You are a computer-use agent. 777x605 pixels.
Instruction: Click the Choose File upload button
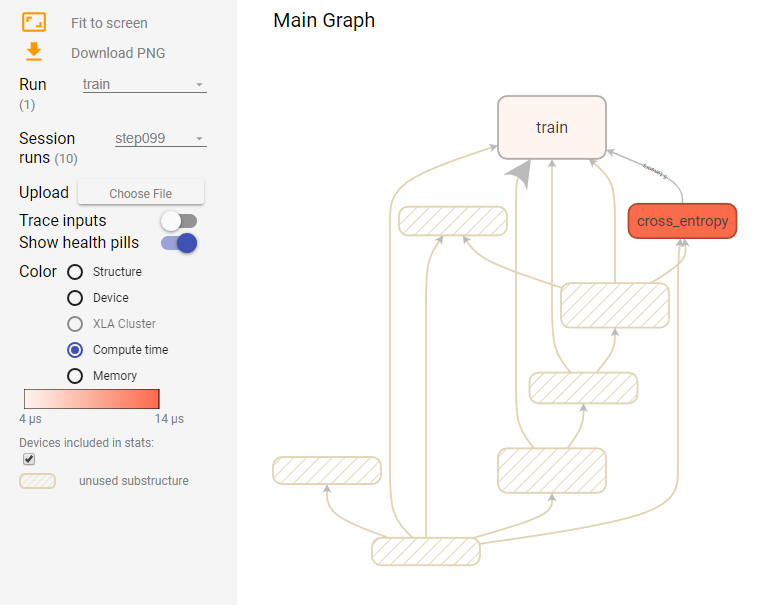click(x=141, y=193)
